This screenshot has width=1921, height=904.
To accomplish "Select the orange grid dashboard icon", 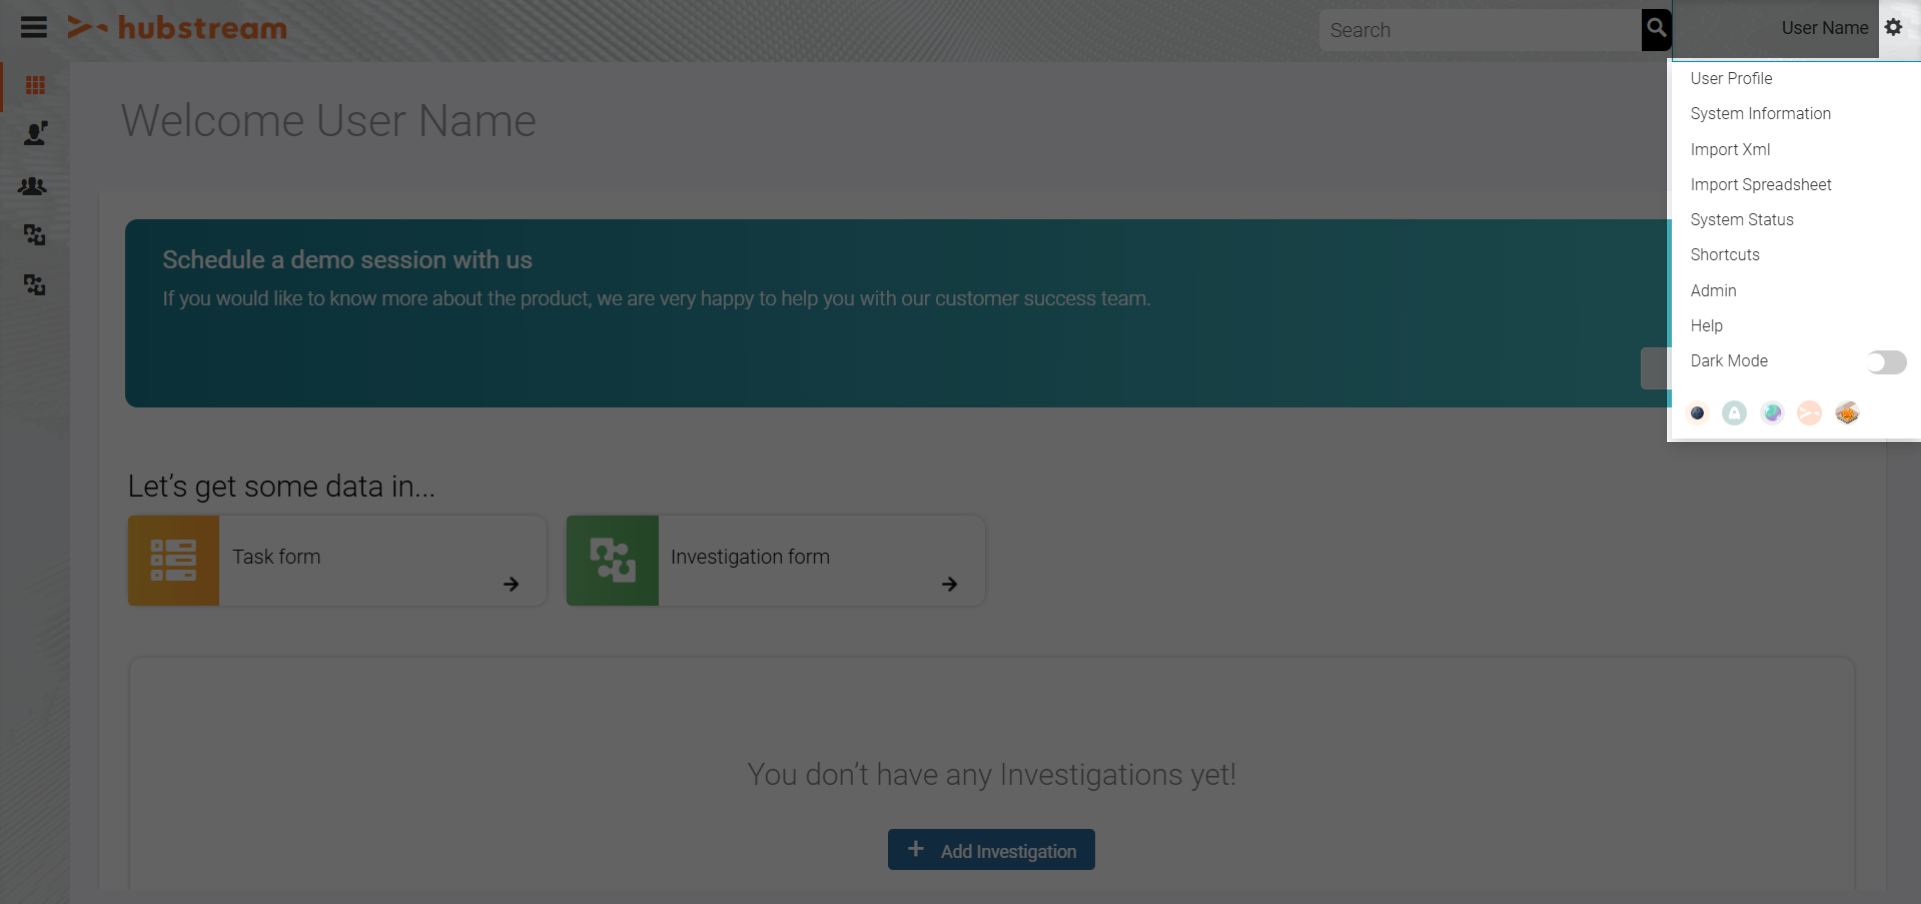I will 35,85.
